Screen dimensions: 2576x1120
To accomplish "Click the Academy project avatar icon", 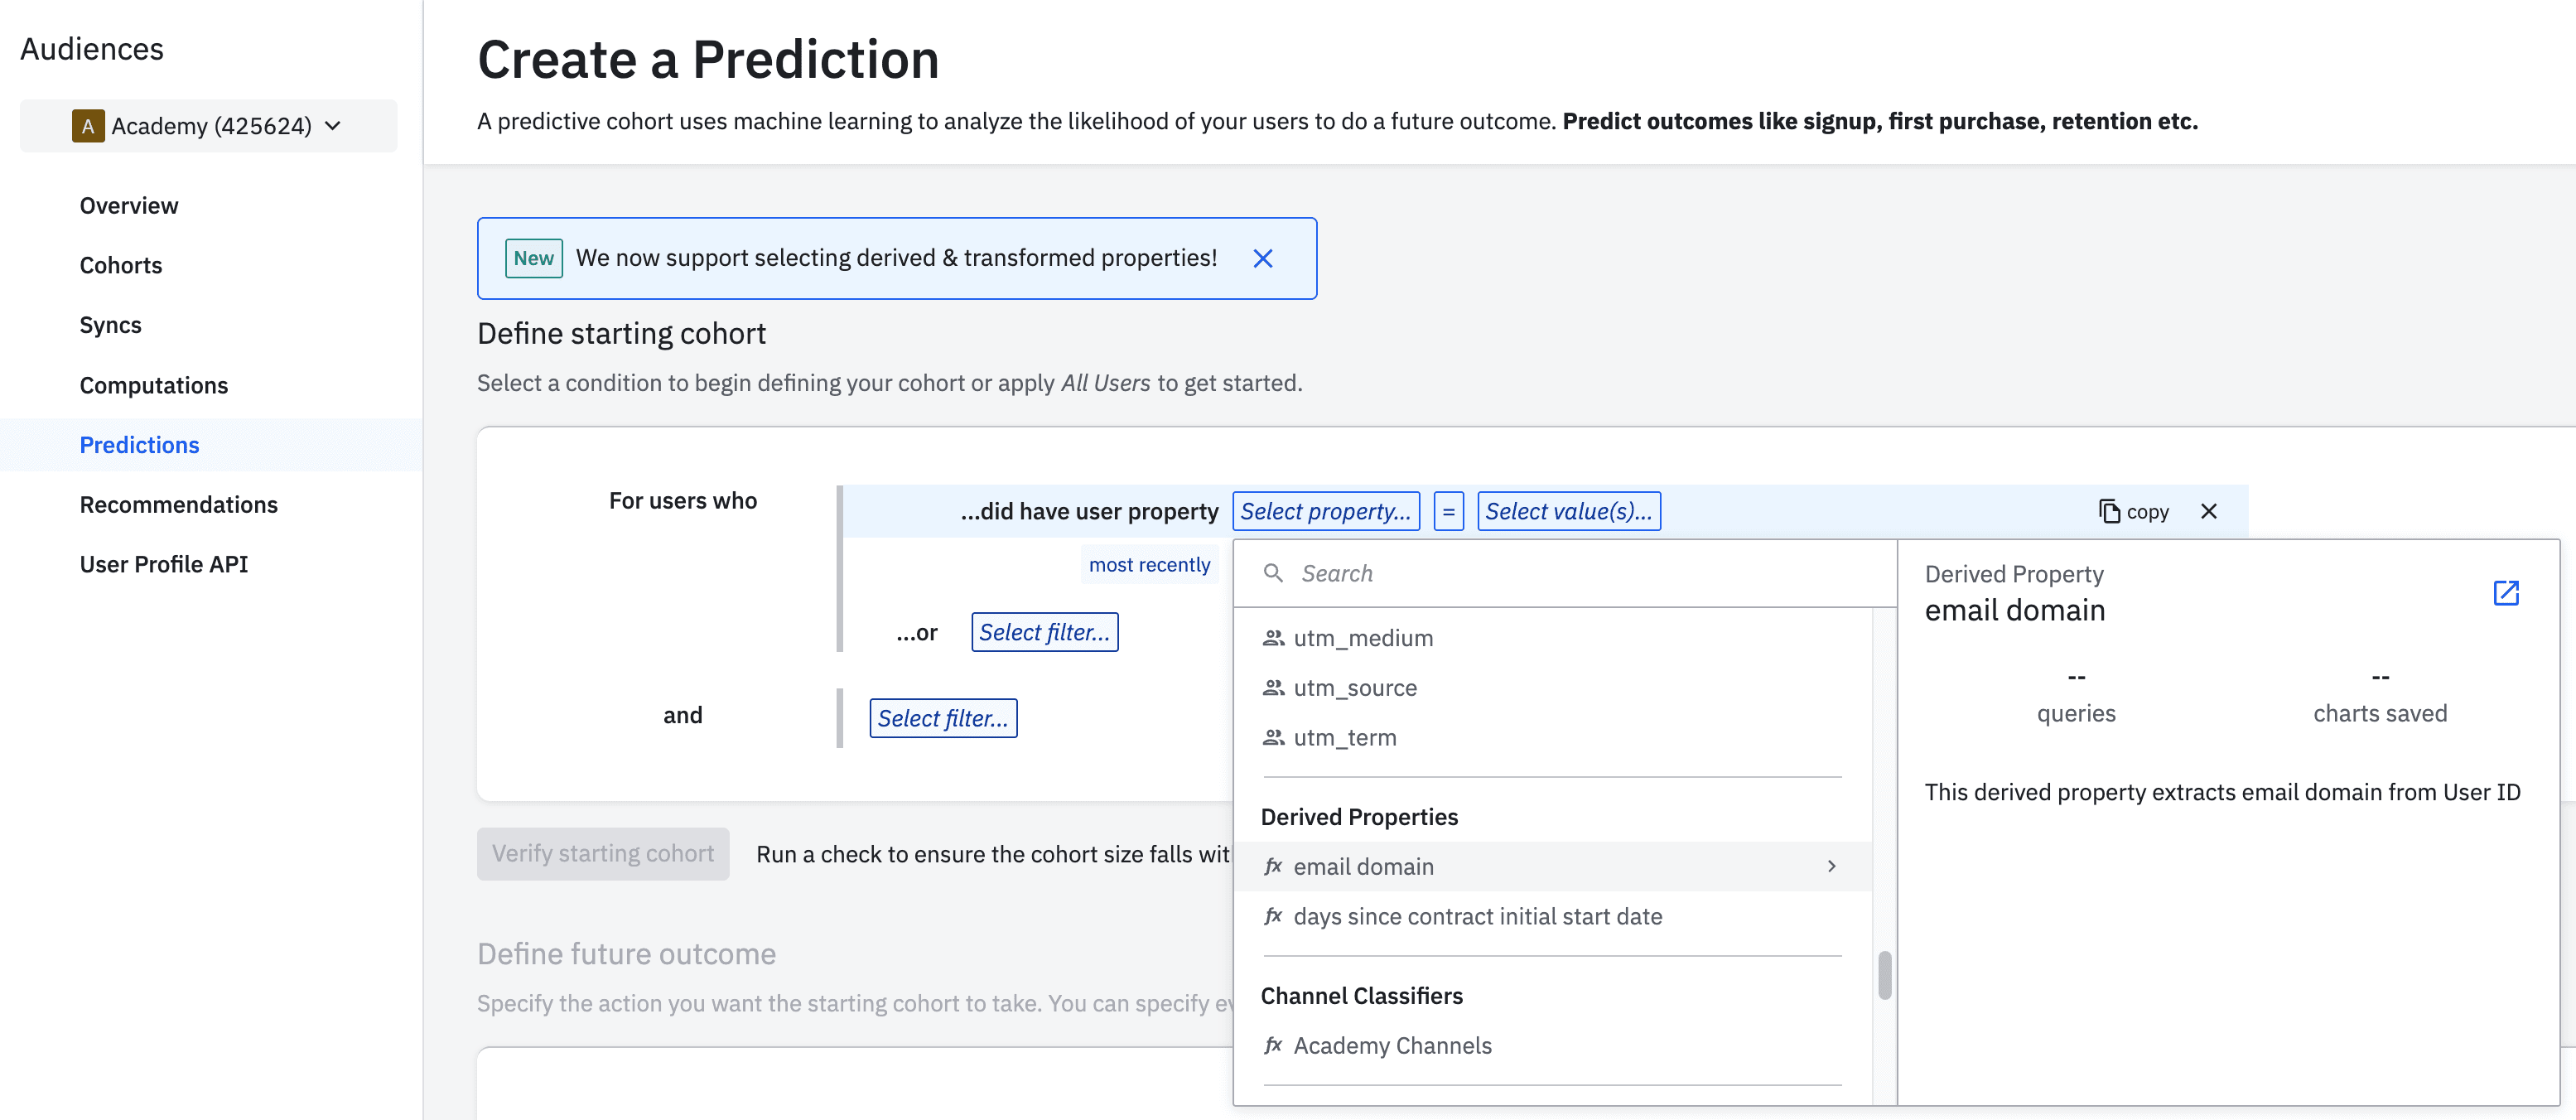I will point(88,126).
